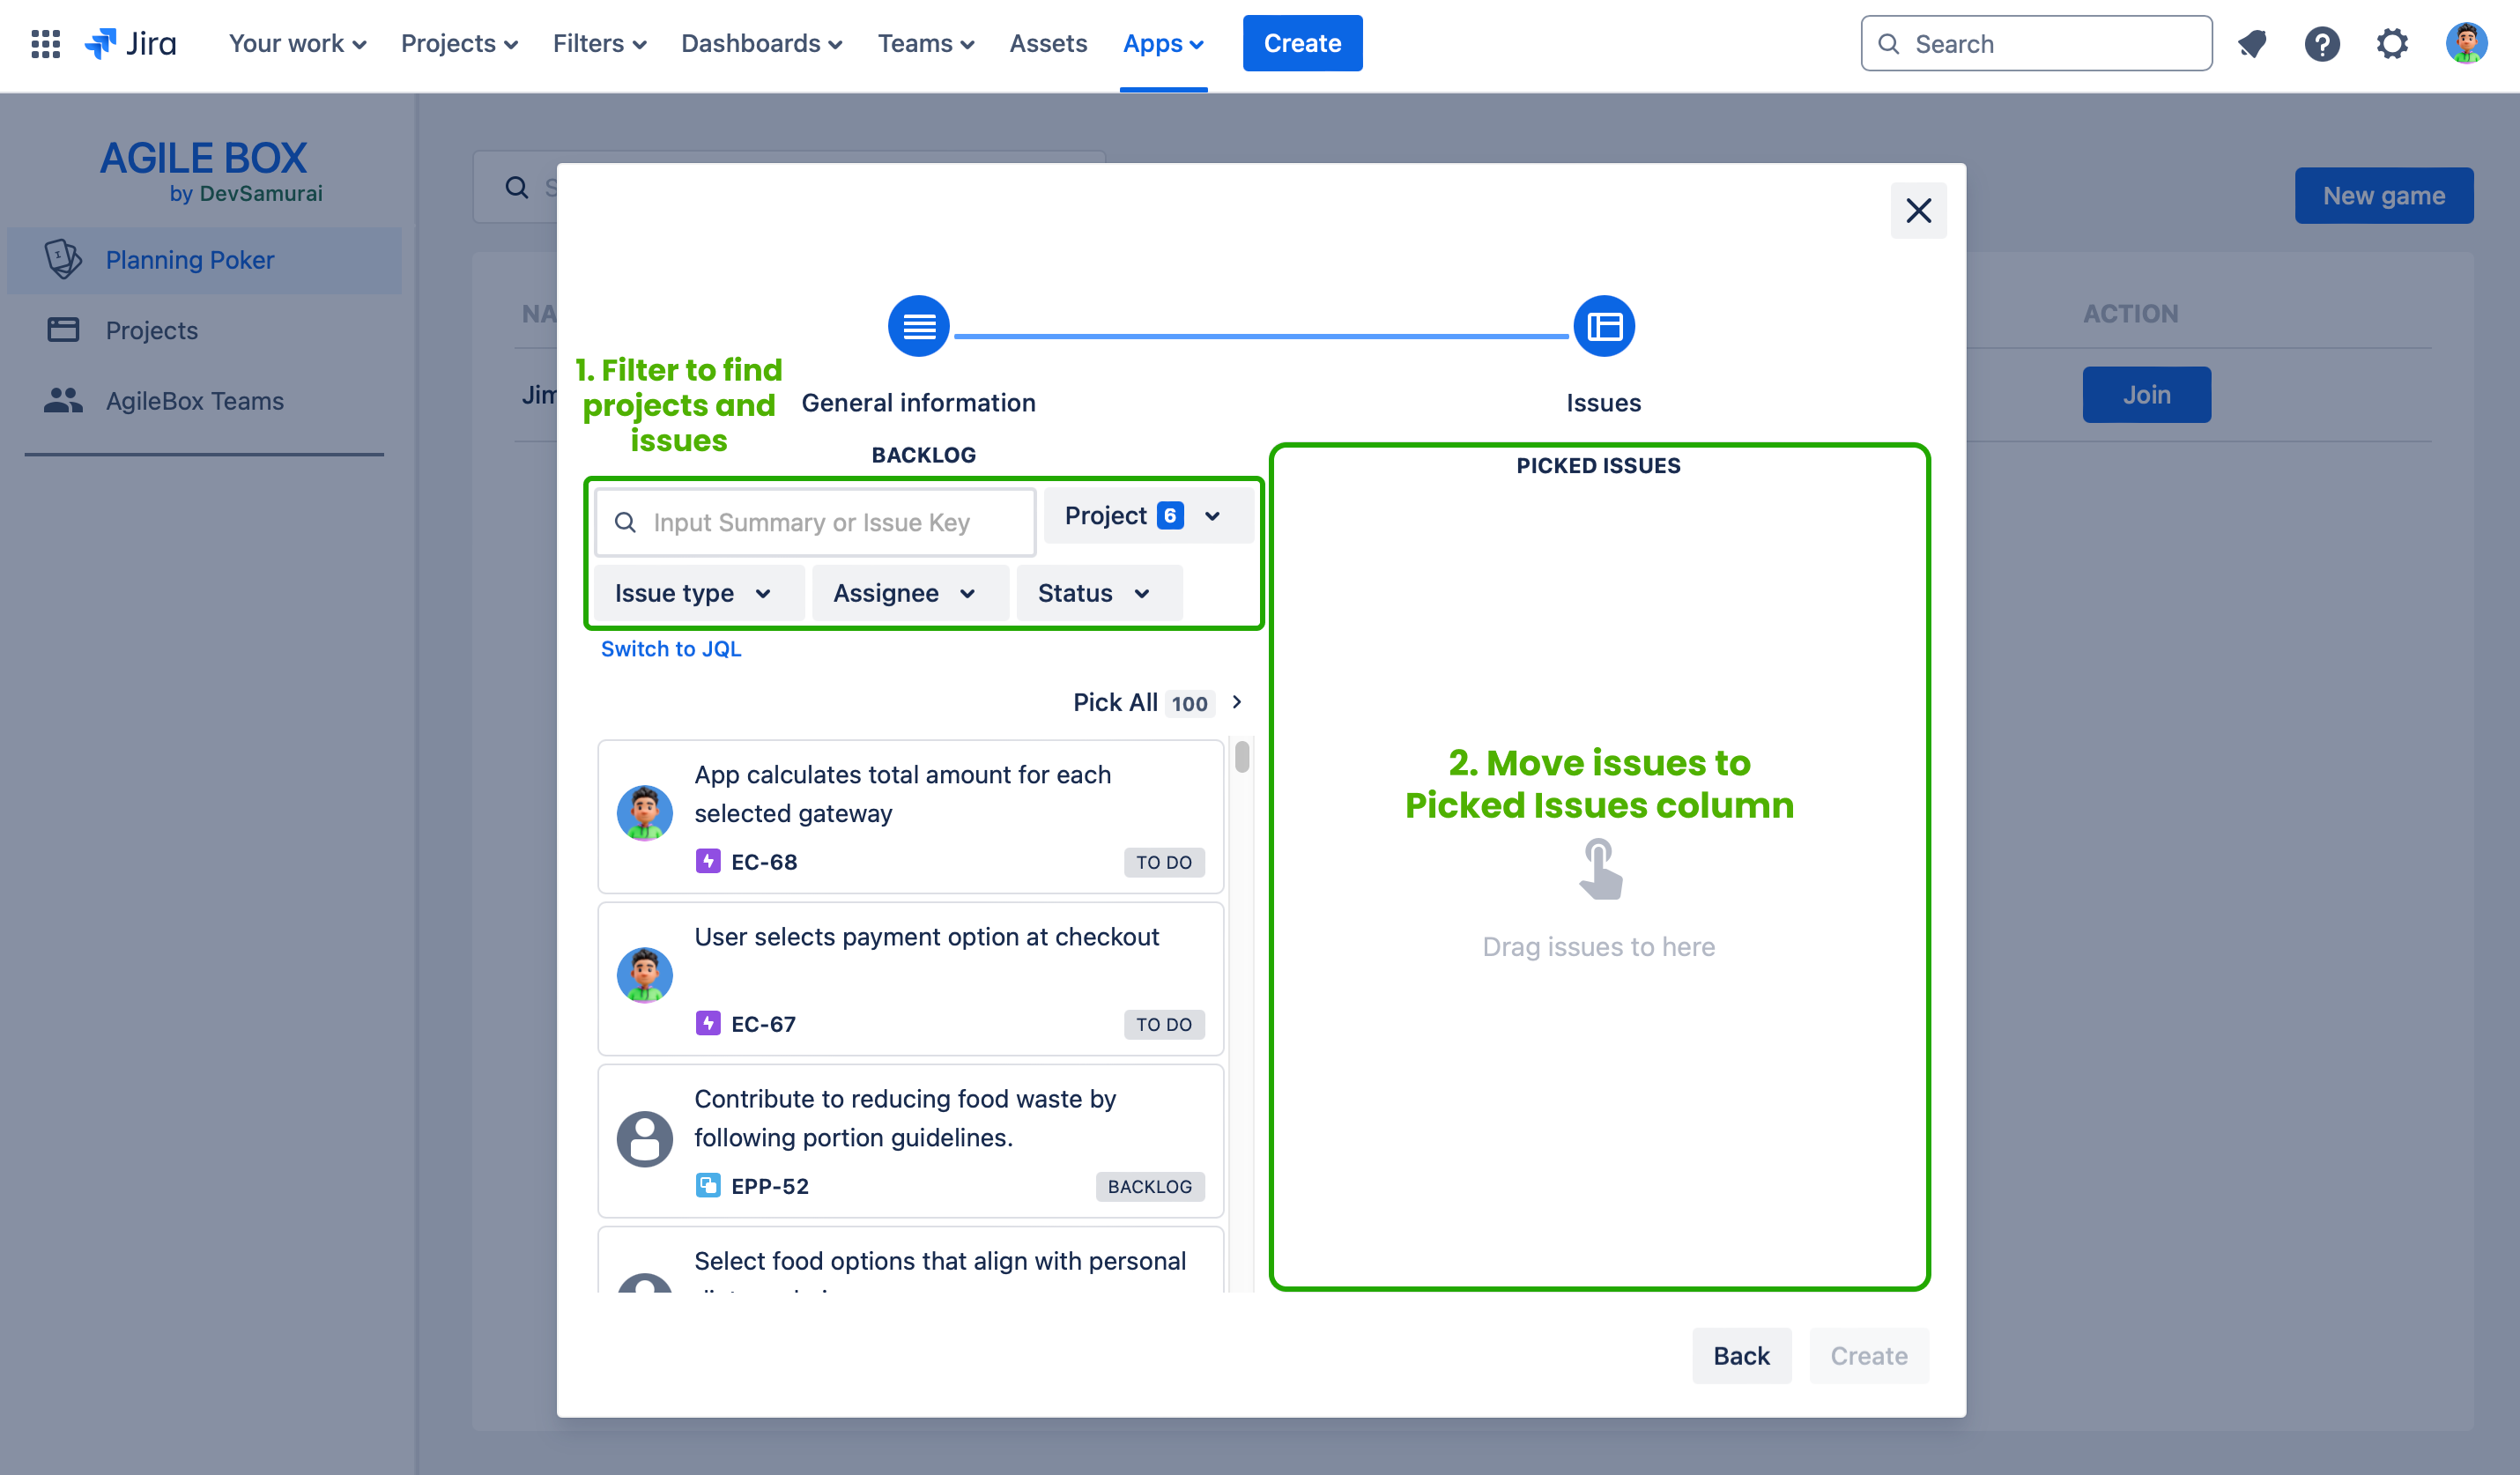Click the search magnifier in backlog filter
Image resolution: width=2520 pixels, height=1475 pixels.
click(625, 522)
